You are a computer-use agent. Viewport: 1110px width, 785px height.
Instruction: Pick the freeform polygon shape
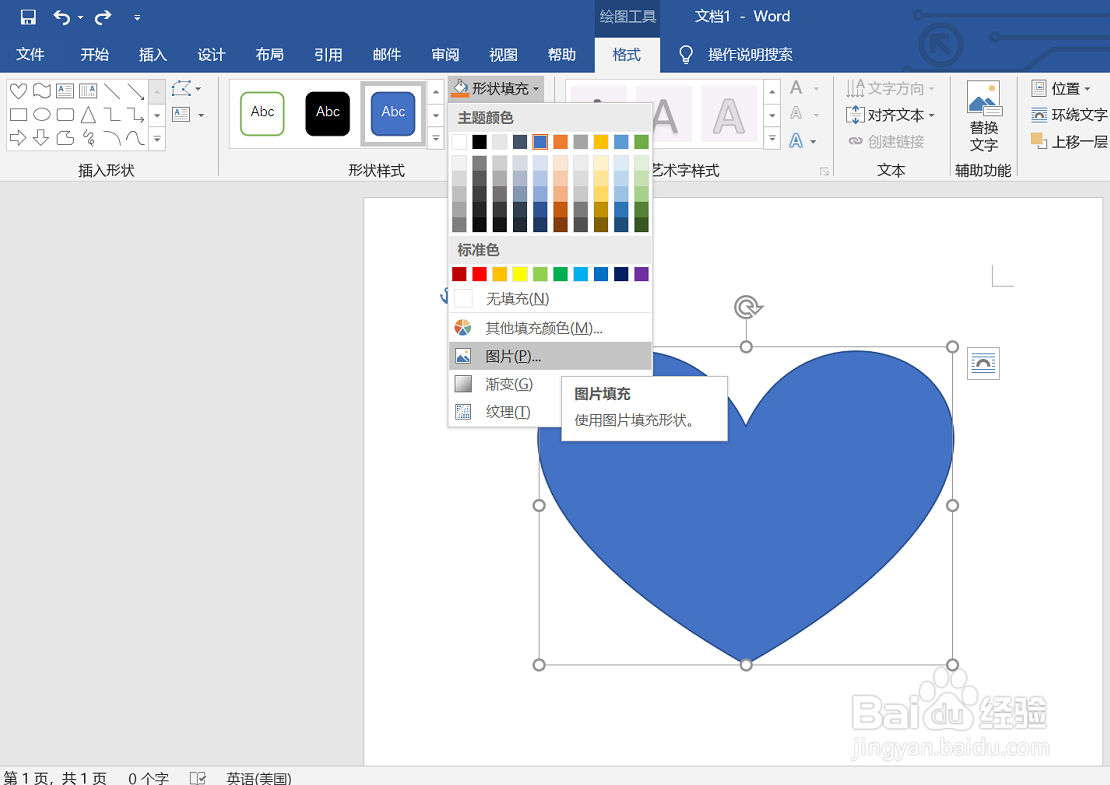65,137
